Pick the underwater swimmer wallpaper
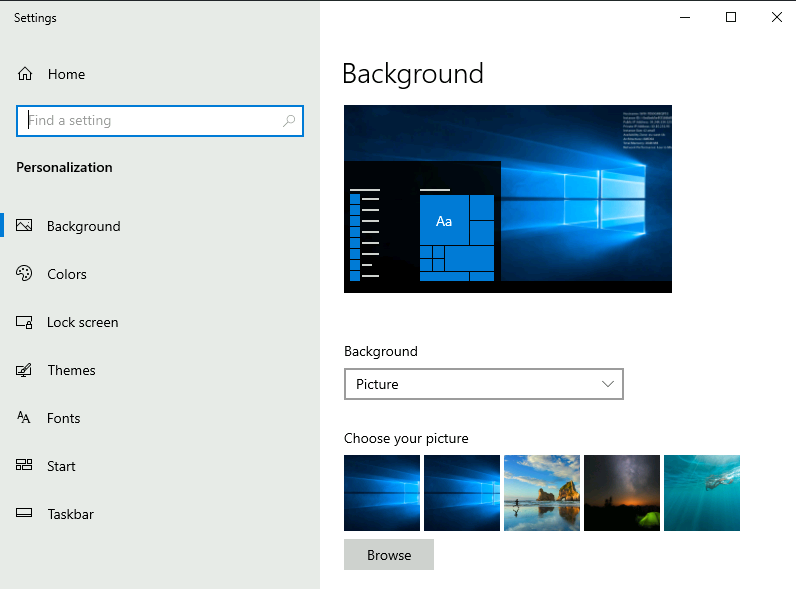This screenshot has width=796, height=589. pyautogui.click(x=702, y=493)
